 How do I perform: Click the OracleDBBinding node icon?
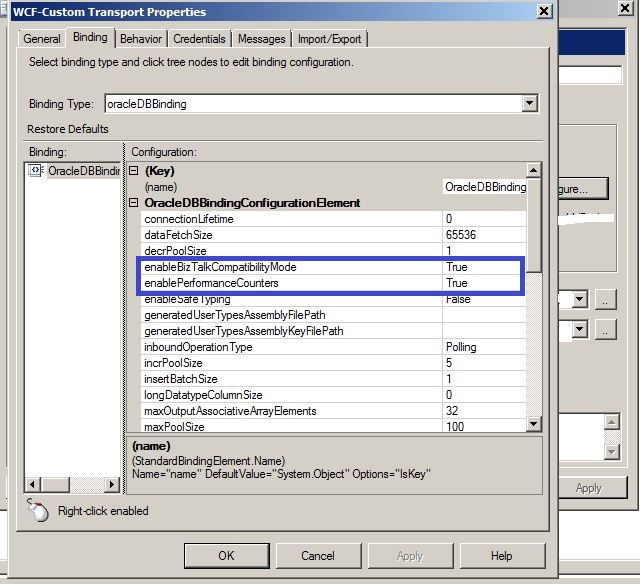point(36,170)
